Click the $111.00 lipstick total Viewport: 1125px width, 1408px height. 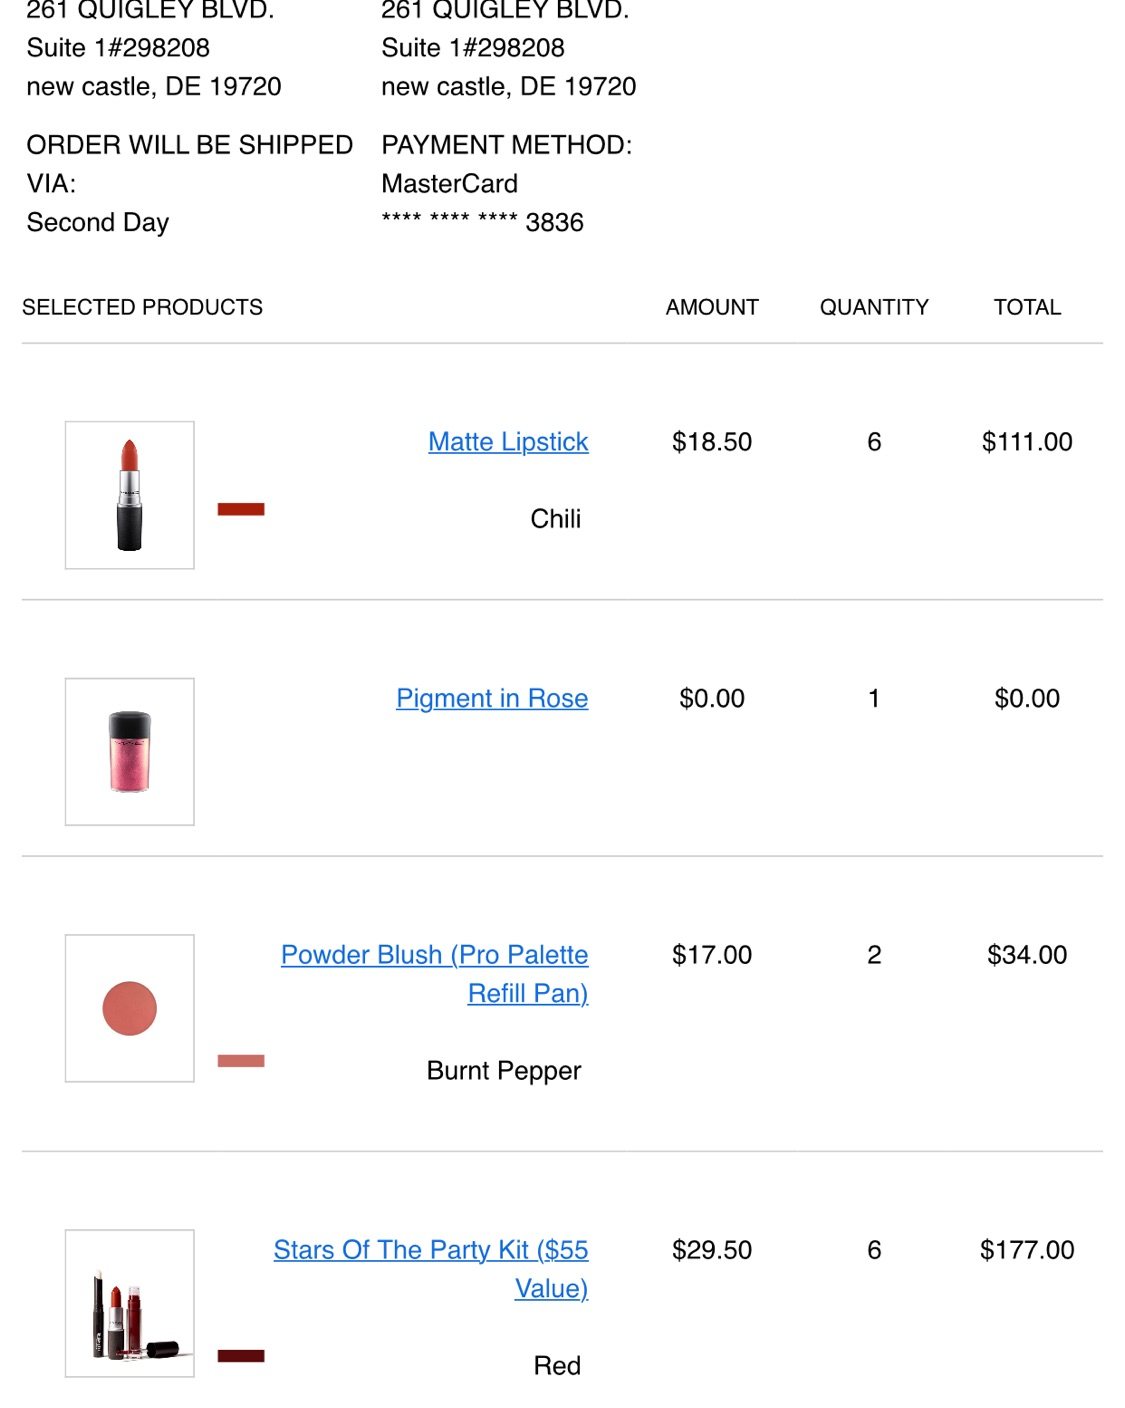[x=1027, y=442]
